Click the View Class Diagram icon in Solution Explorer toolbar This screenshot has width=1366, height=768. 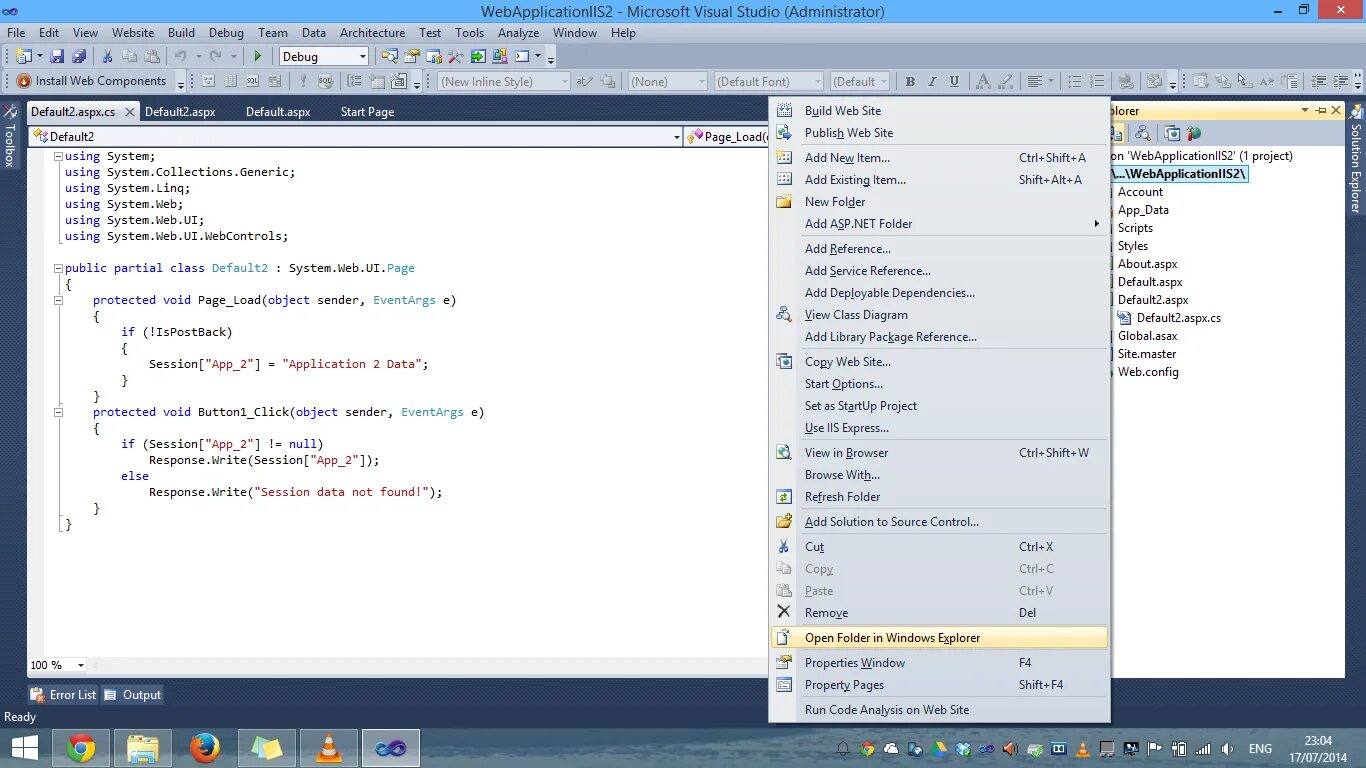[1143, 133]
